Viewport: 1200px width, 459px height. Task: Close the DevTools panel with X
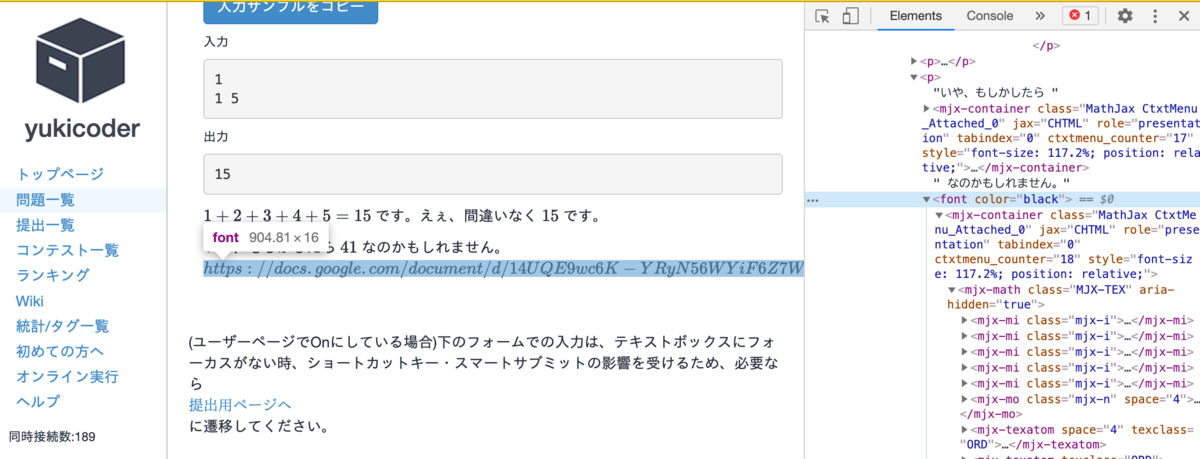pos(1182,16)
